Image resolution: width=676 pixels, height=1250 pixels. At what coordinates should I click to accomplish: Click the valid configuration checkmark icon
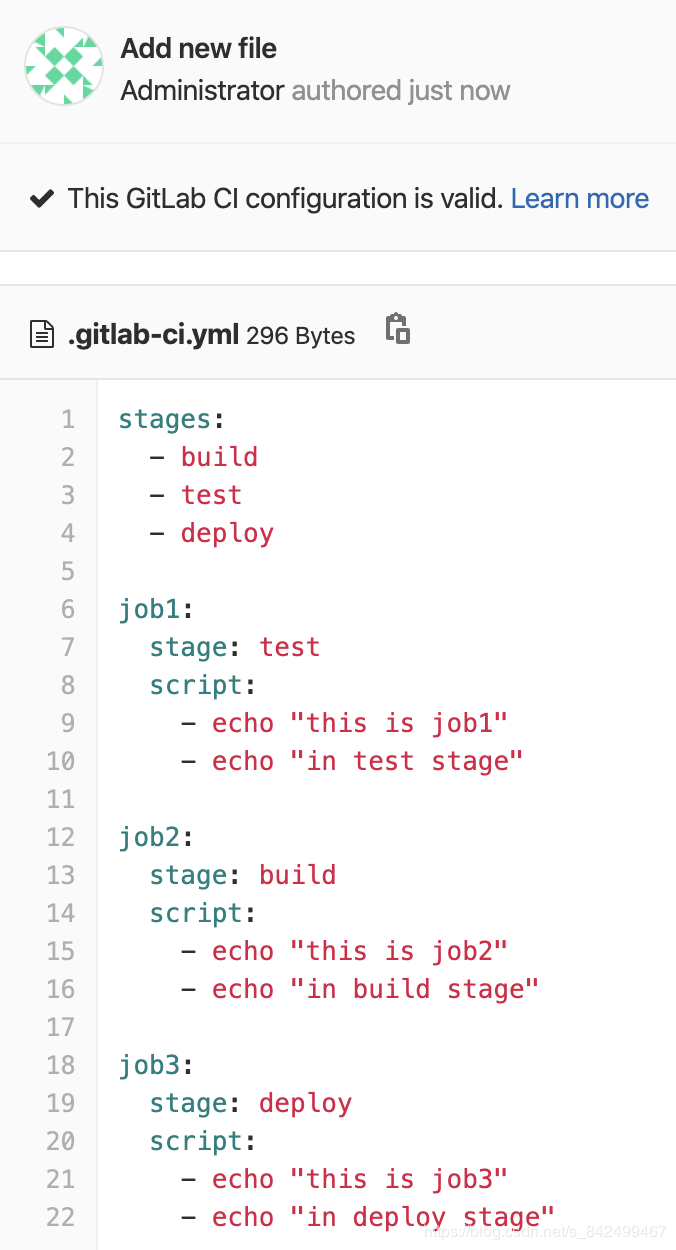[x=41, y=199]
